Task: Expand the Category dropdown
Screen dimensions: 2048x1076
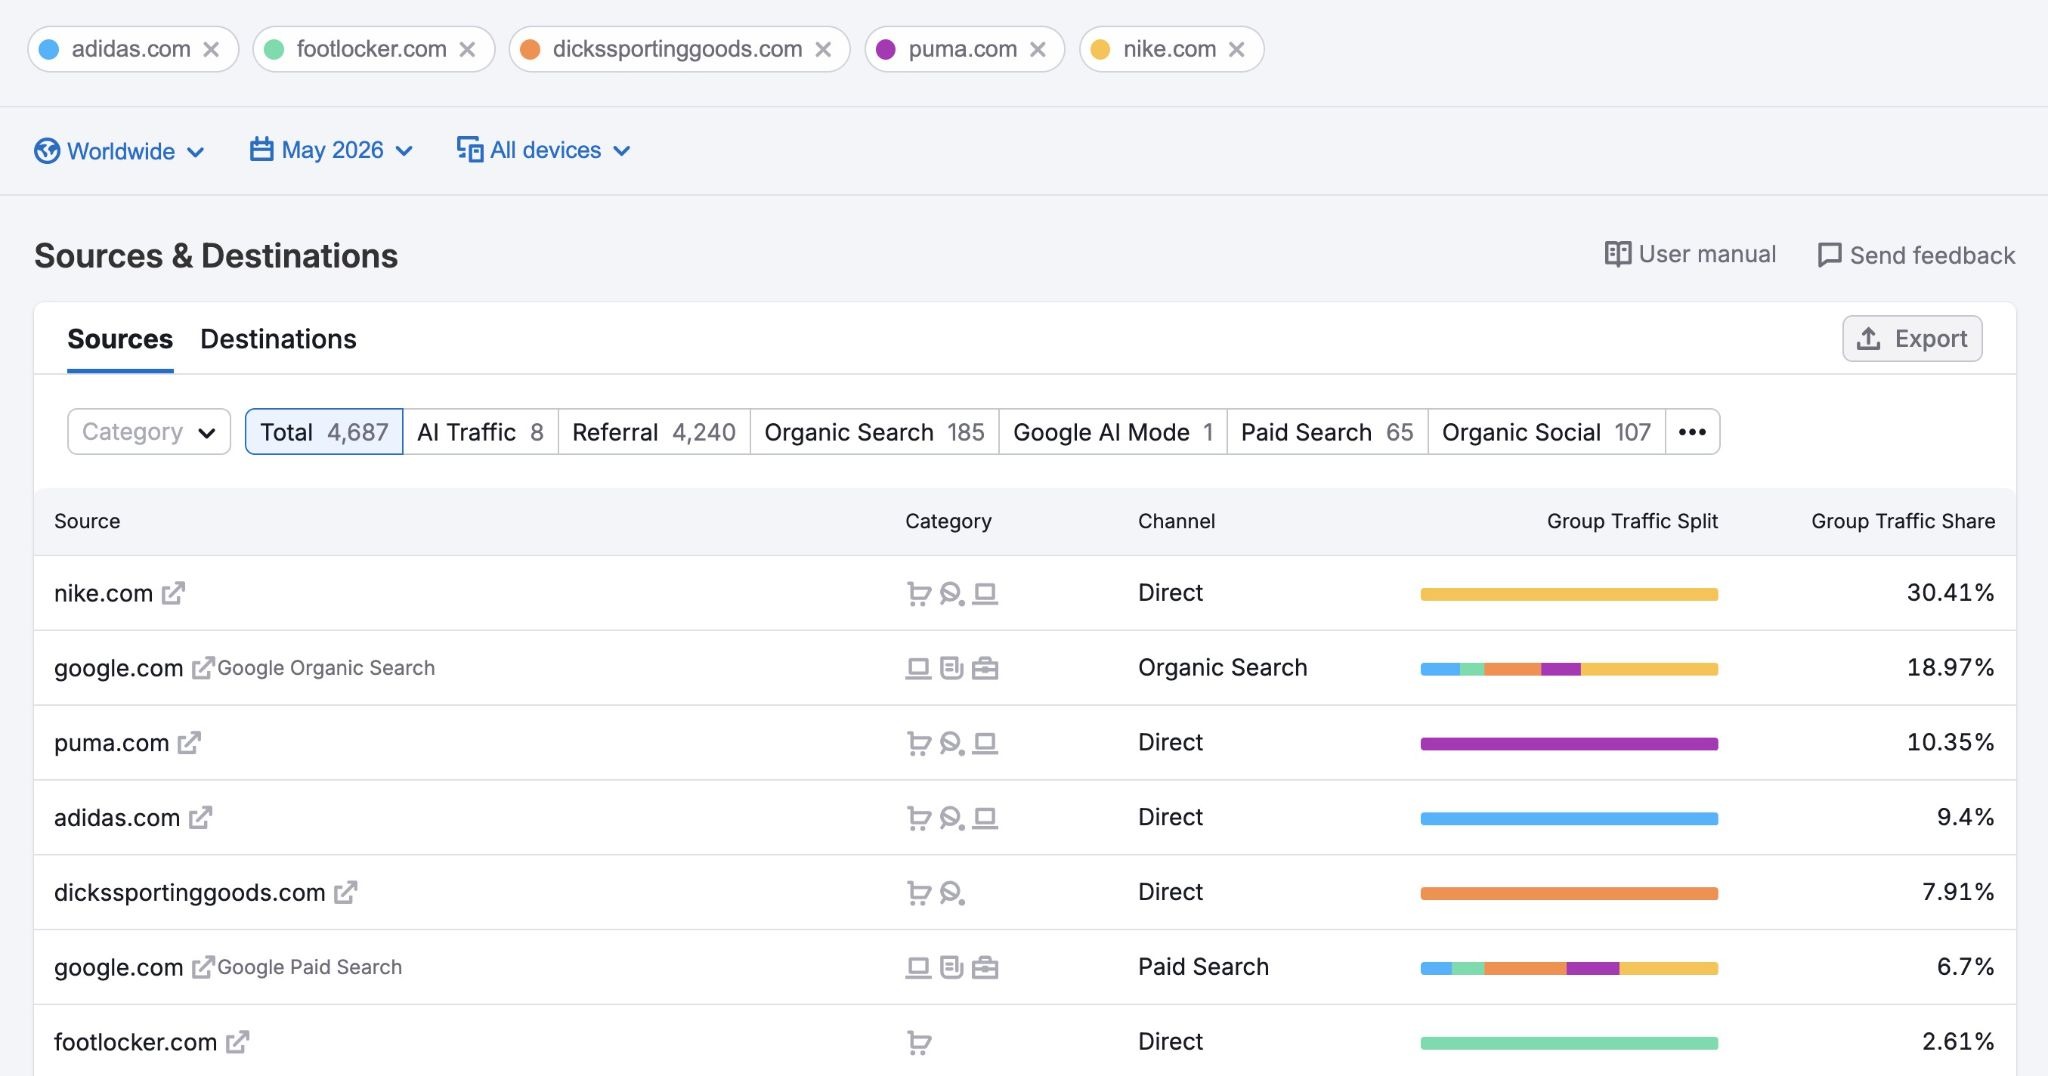Action: point(149,432)
